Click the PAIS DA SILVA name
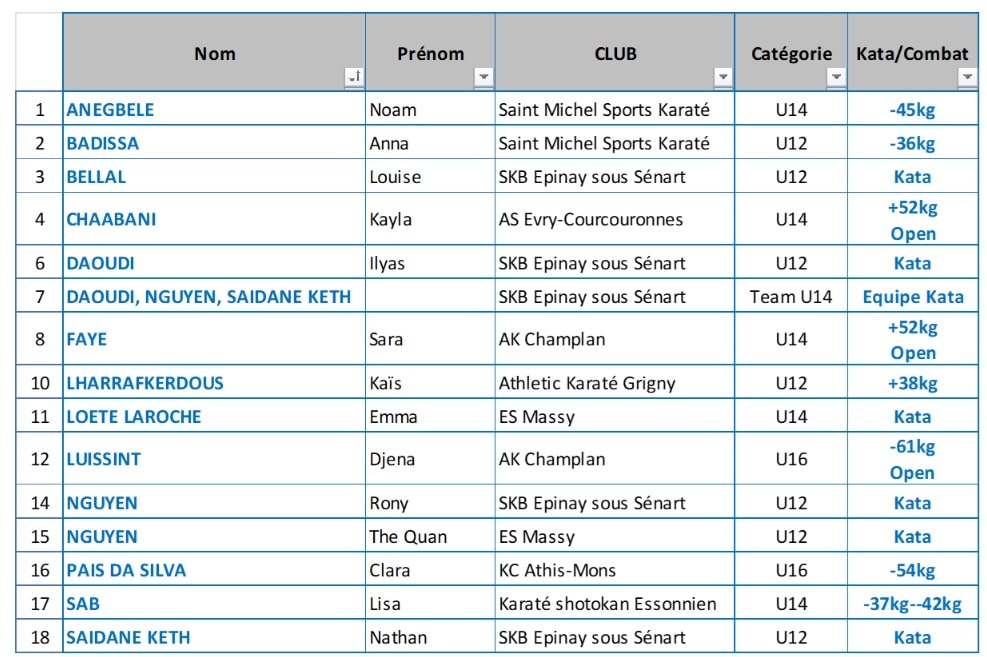Viewport: 987px width, 657px height. tap(126, 570)
